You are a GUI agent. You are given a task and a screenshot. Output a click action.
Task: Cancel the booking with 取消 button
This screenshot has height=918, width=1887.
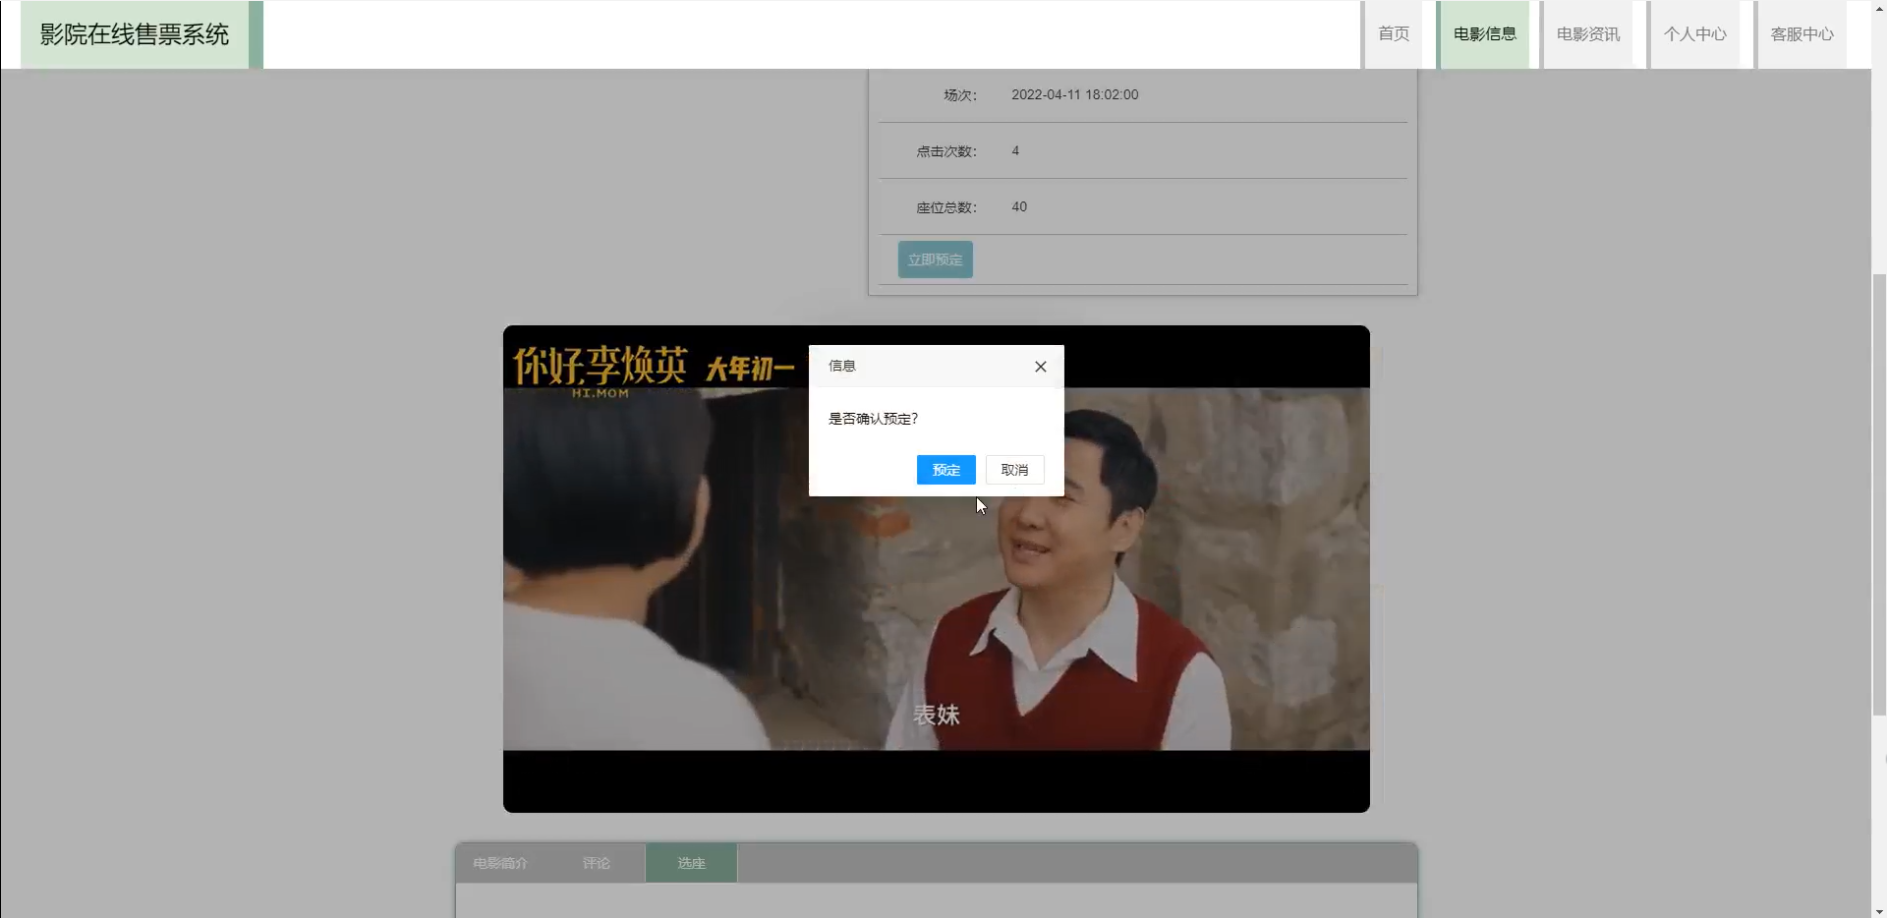pyautogui.click(x=1015, y=470)
